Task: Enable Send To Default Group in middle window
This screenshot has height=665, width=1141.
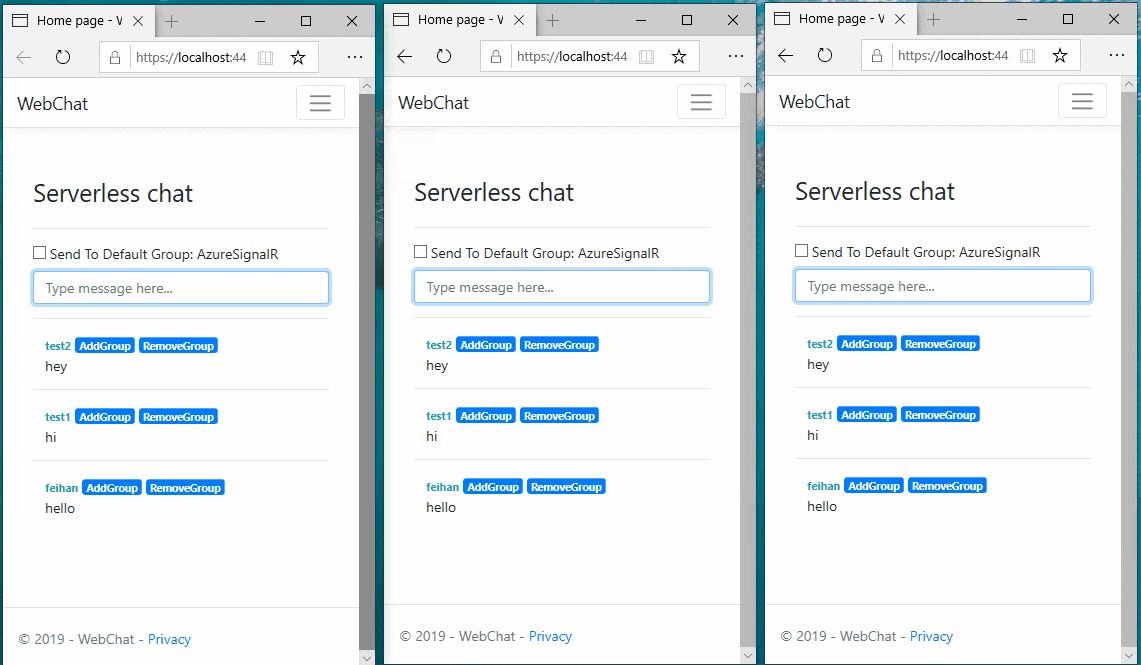Action: point(420,252)
